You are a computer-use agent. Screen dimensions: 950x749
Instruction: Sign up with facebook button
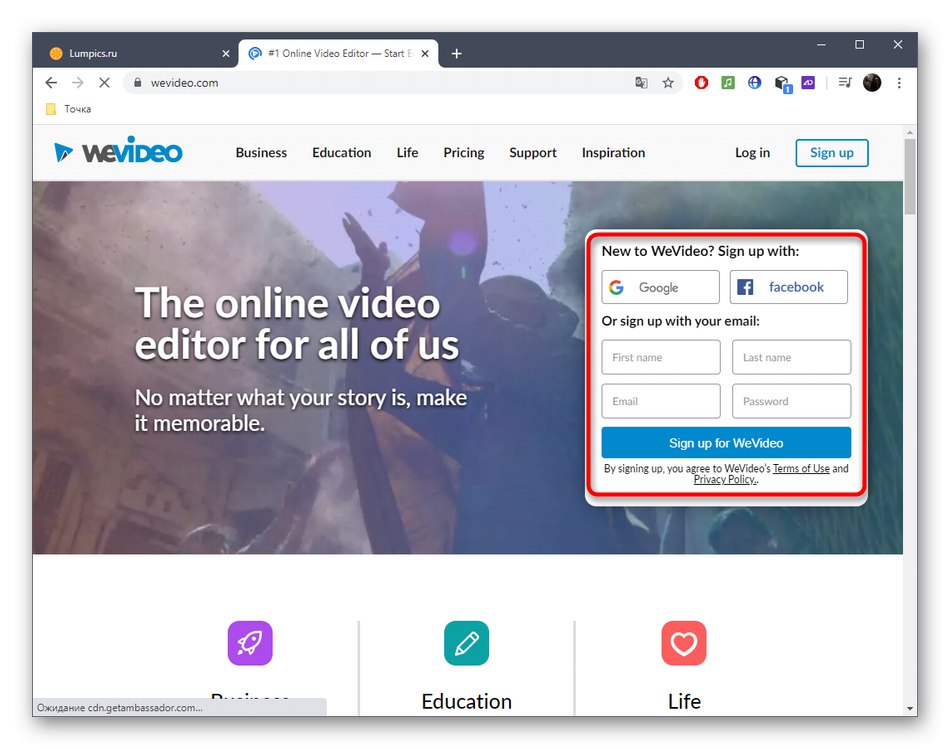[x=788, y=287]
